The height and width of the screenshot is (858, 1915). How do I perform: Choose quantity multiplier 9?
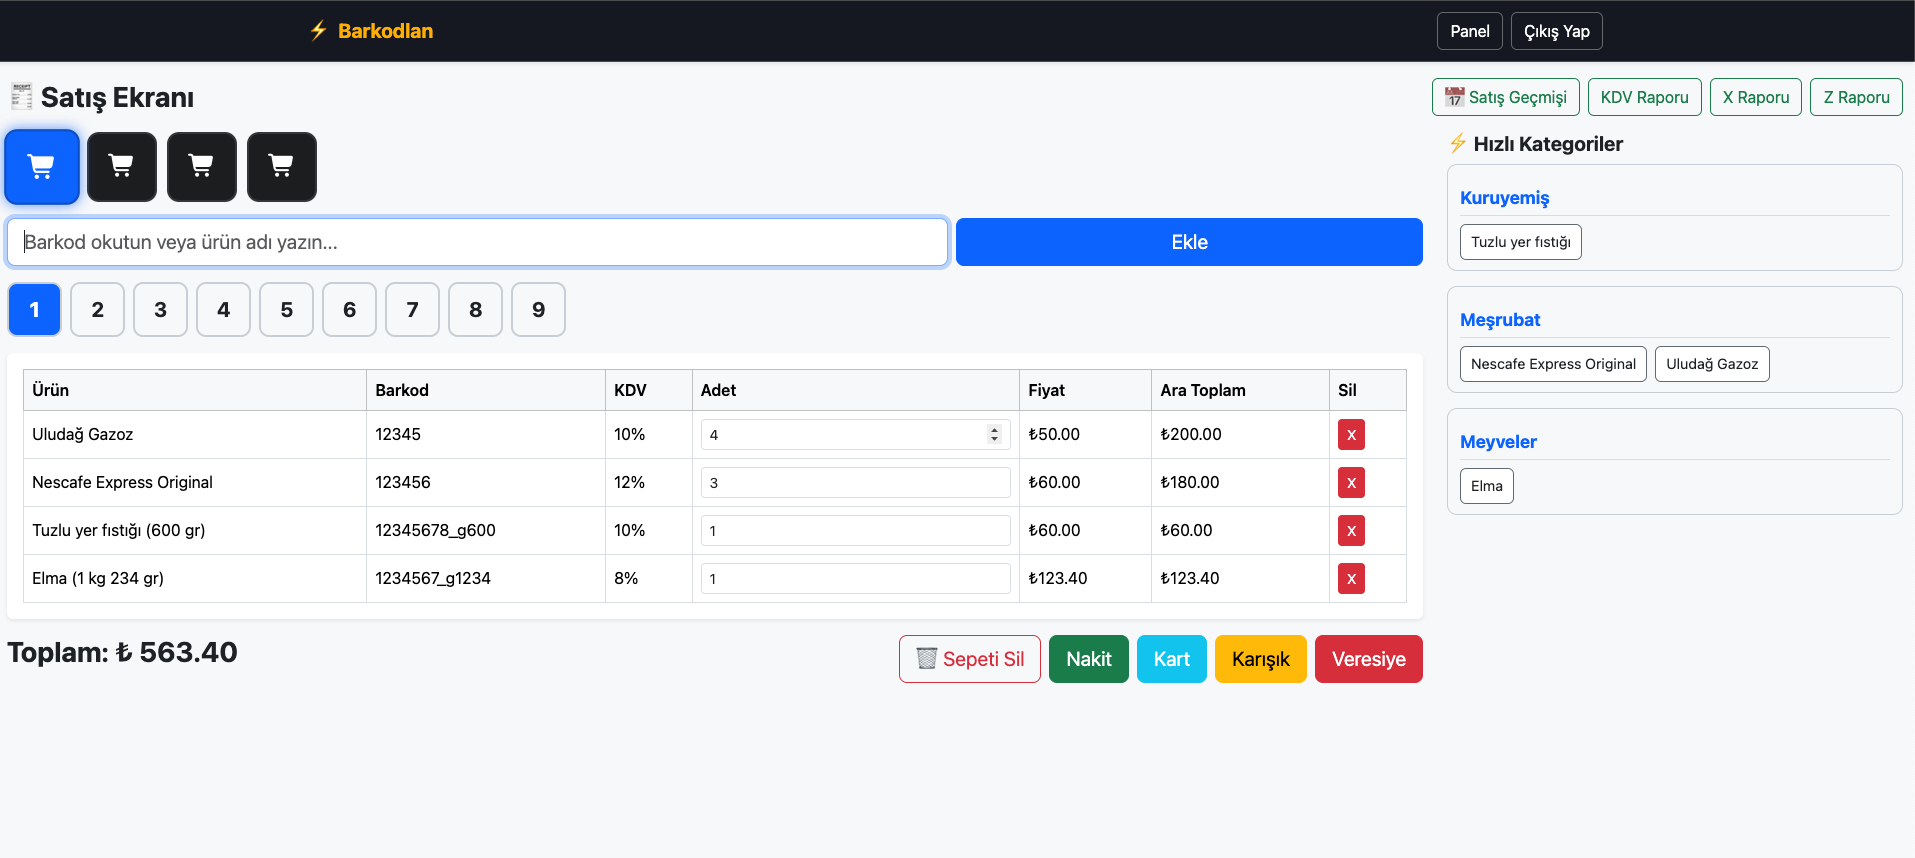point(538,310)
